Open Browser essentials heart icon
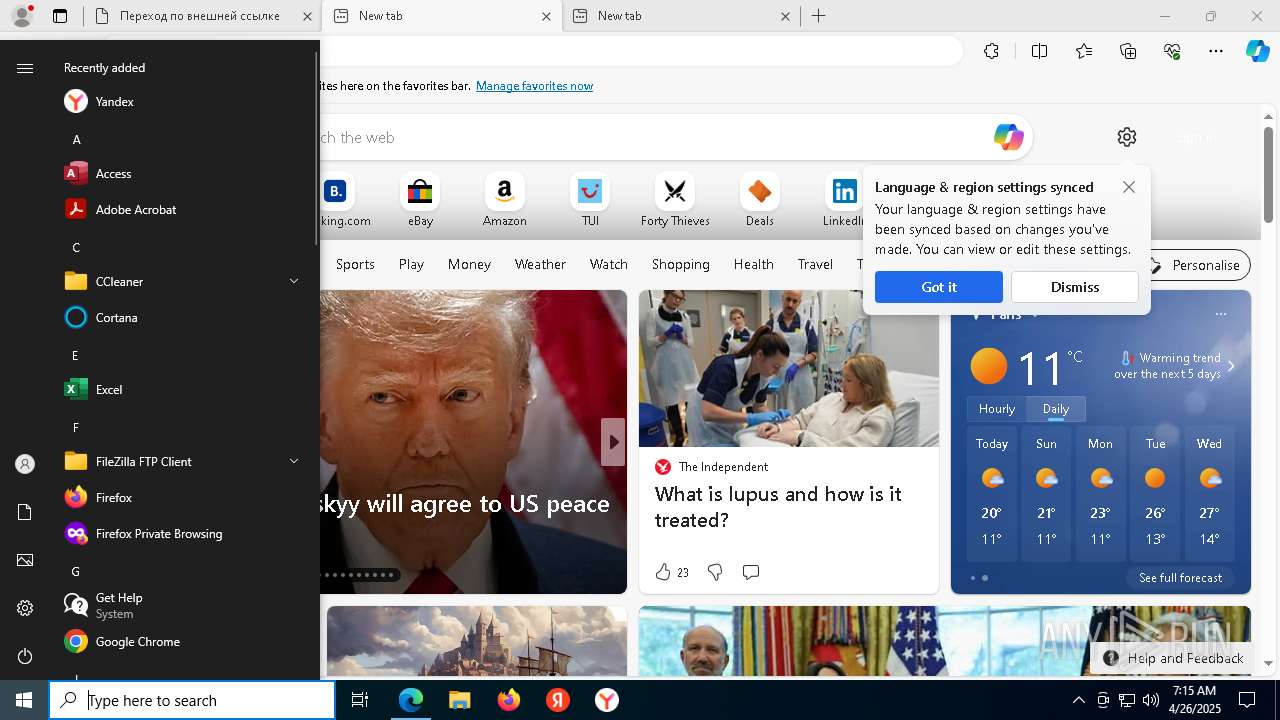Image resolution: width=1280 pixels, height=720 pixels. [1172, 51]
